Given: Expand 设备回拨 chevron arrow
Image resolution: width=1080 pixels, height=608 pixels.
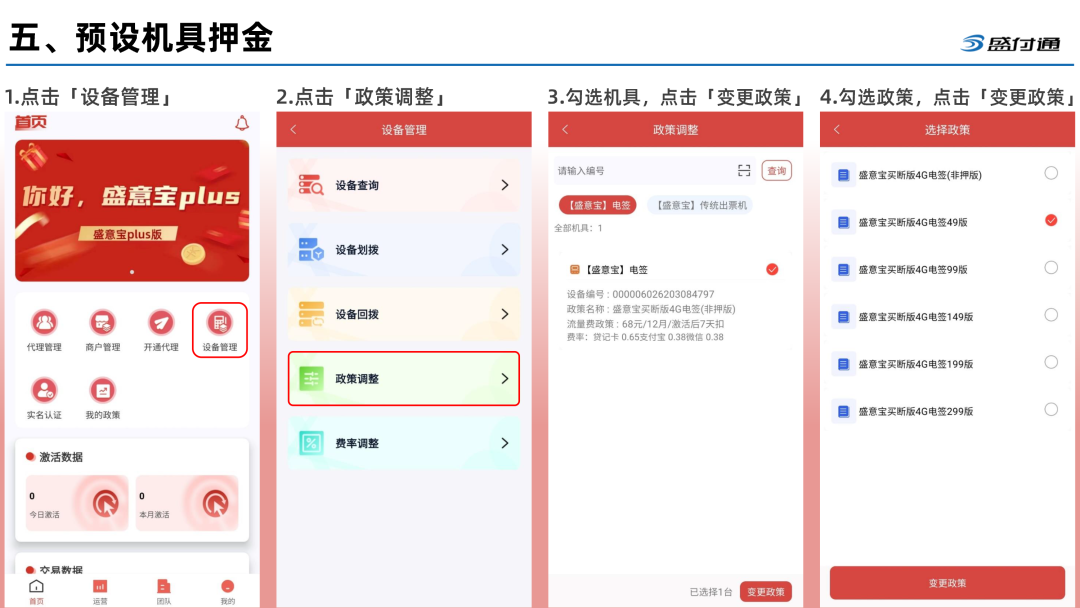Looking at the screenshot, I should [505, 314].
